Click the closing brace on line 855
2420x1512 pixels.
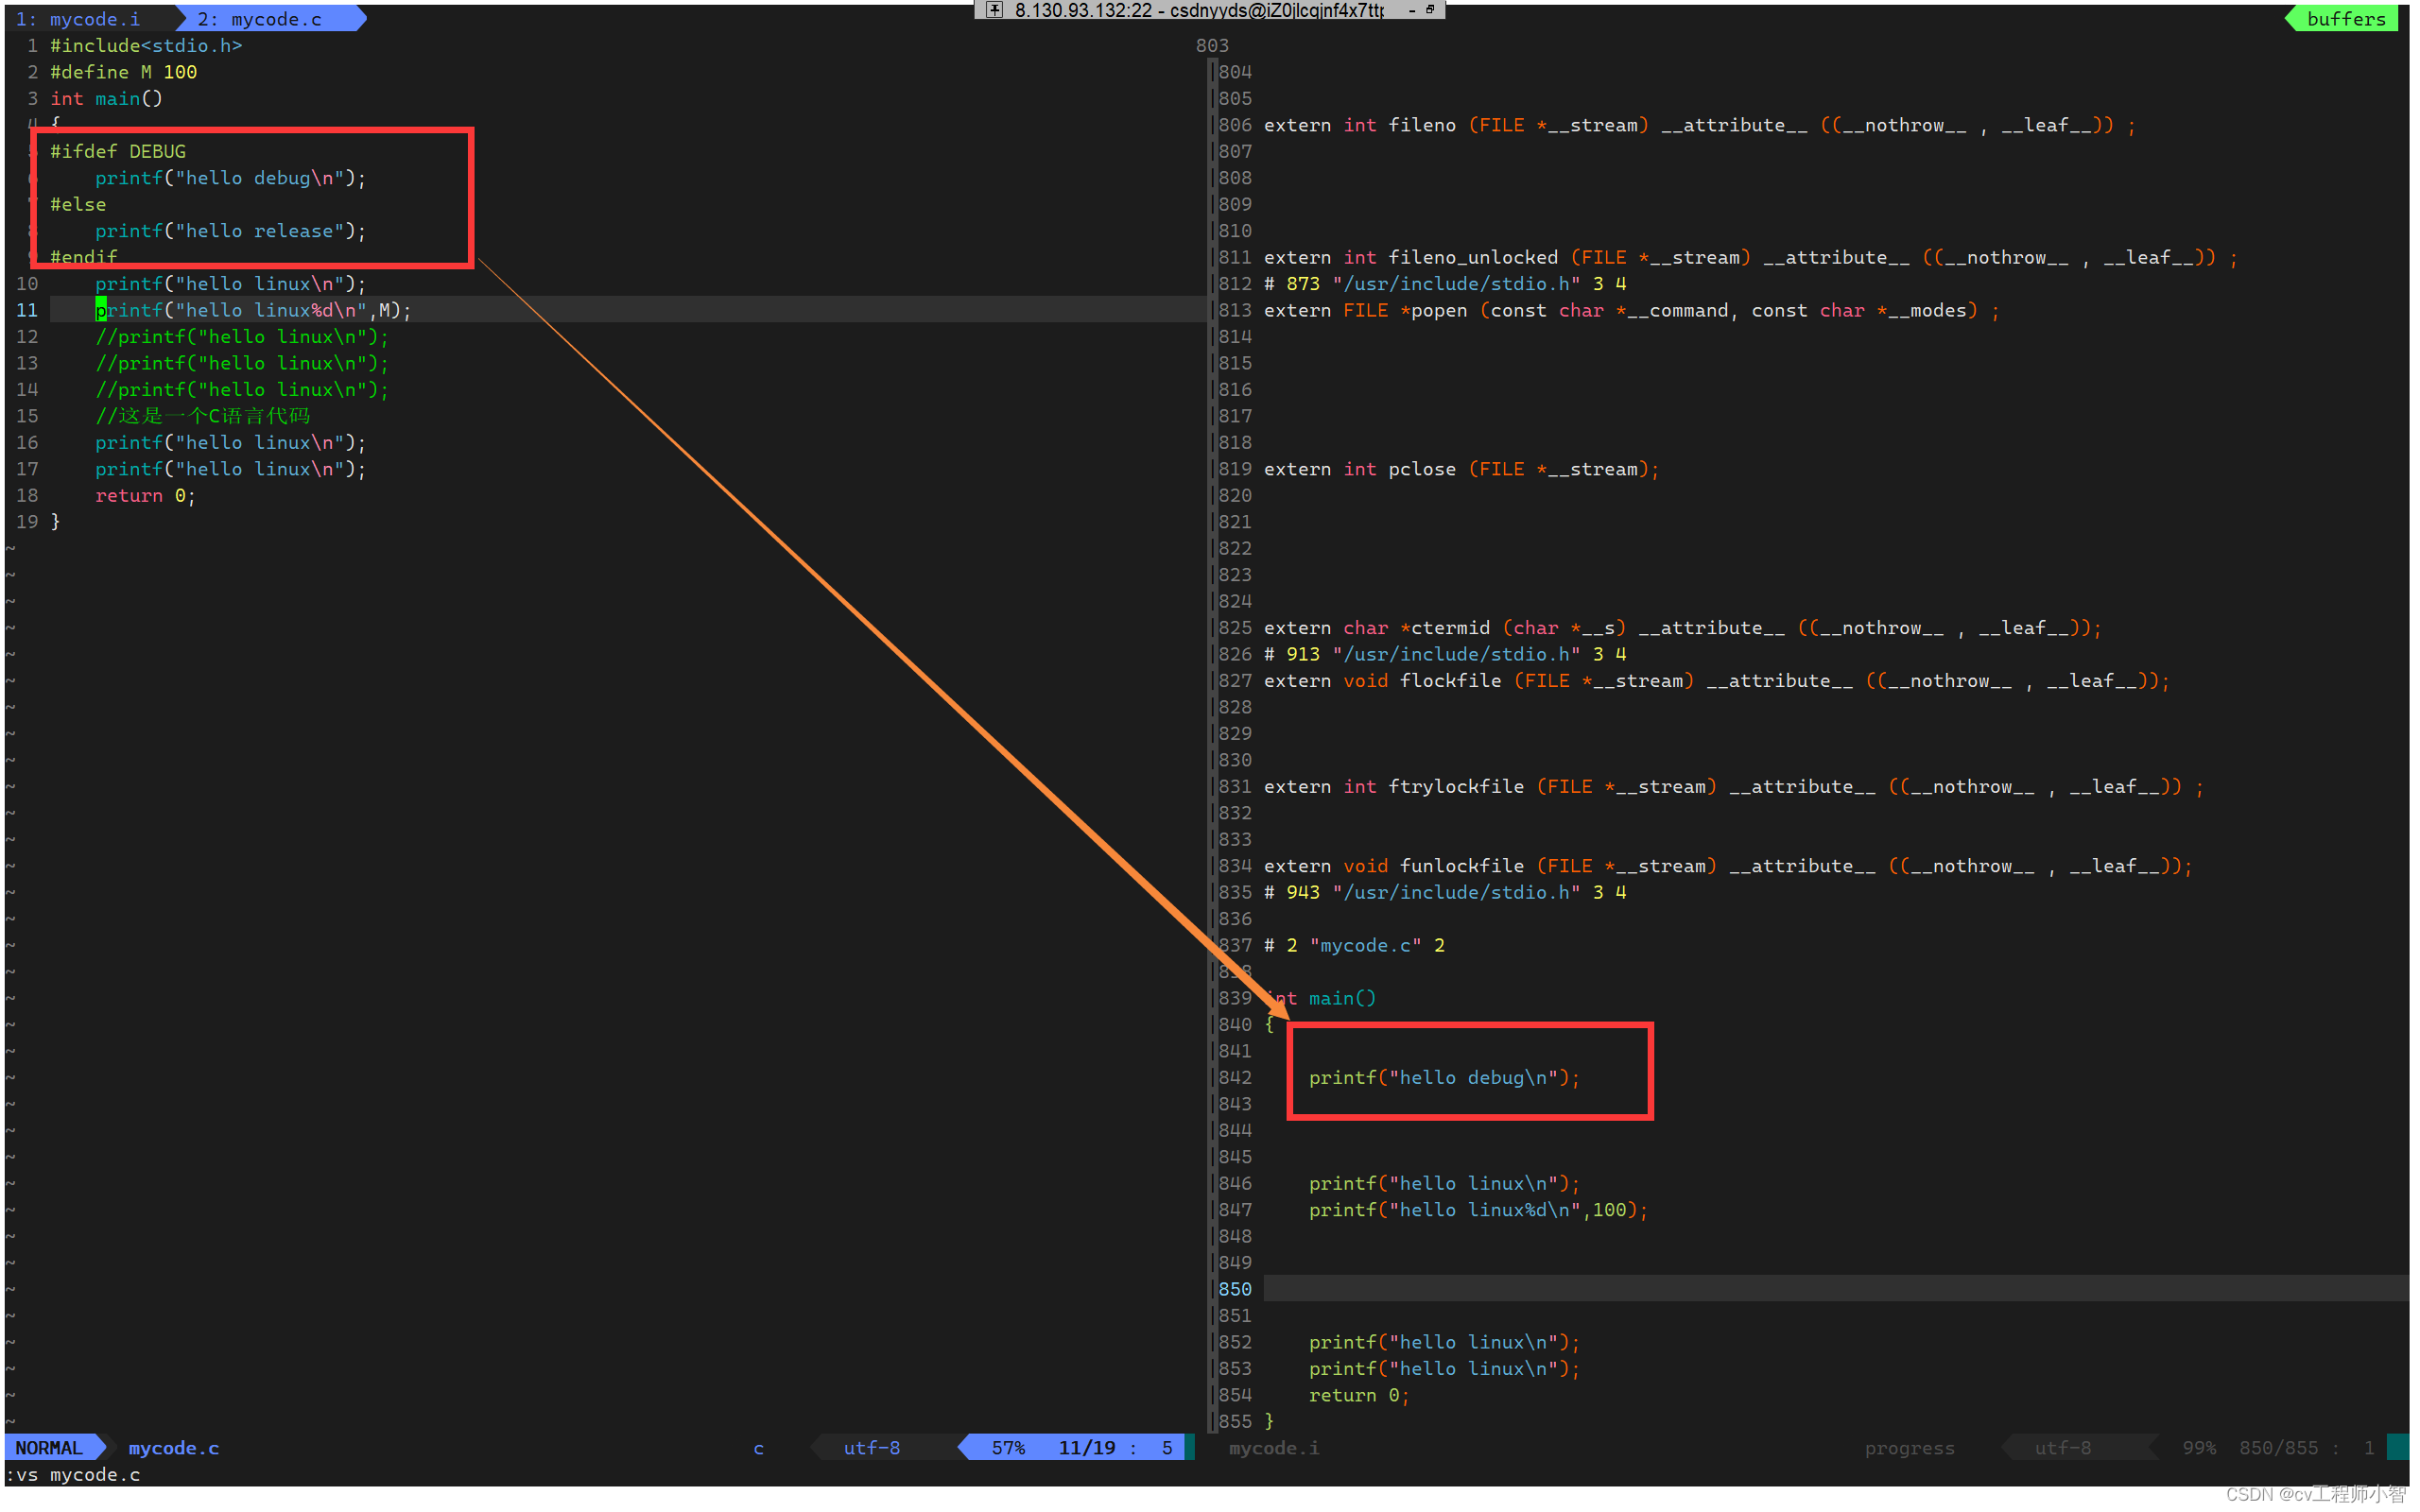(1270, 1421)
